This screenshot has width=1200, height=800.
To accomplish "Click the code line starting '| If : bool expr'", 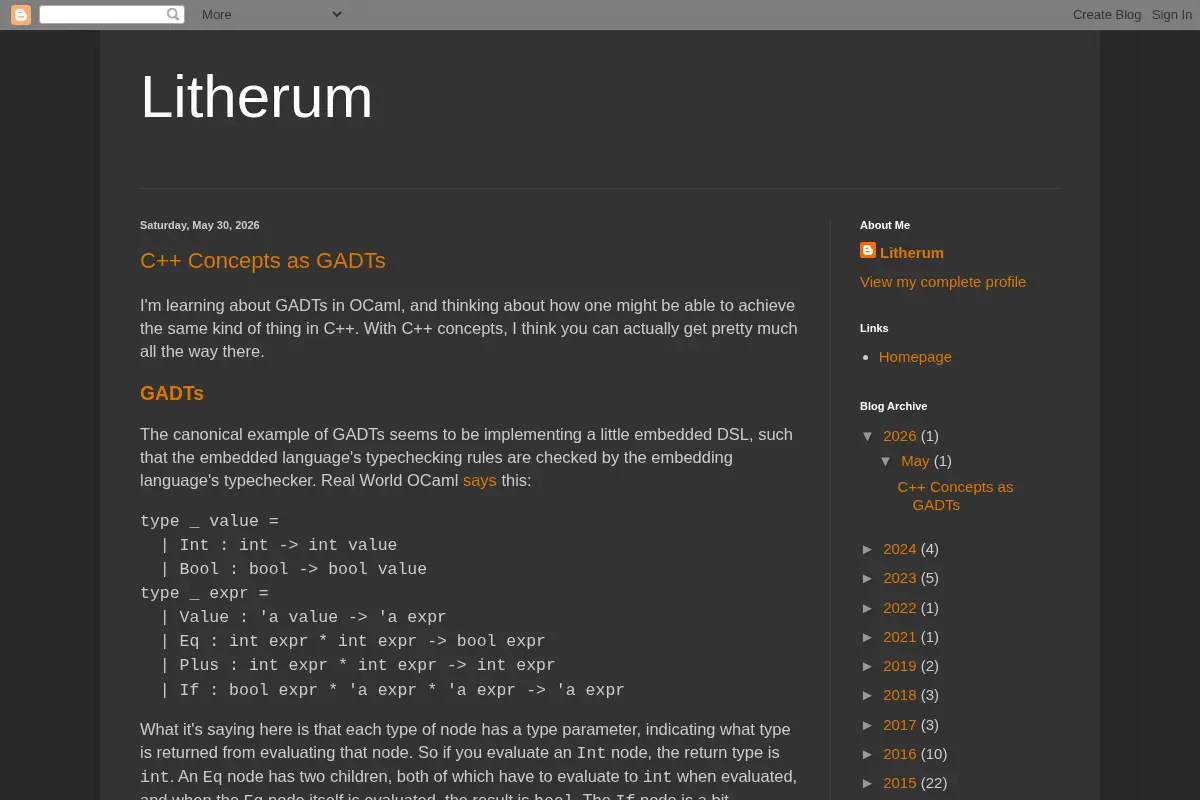I will (392, 690).
